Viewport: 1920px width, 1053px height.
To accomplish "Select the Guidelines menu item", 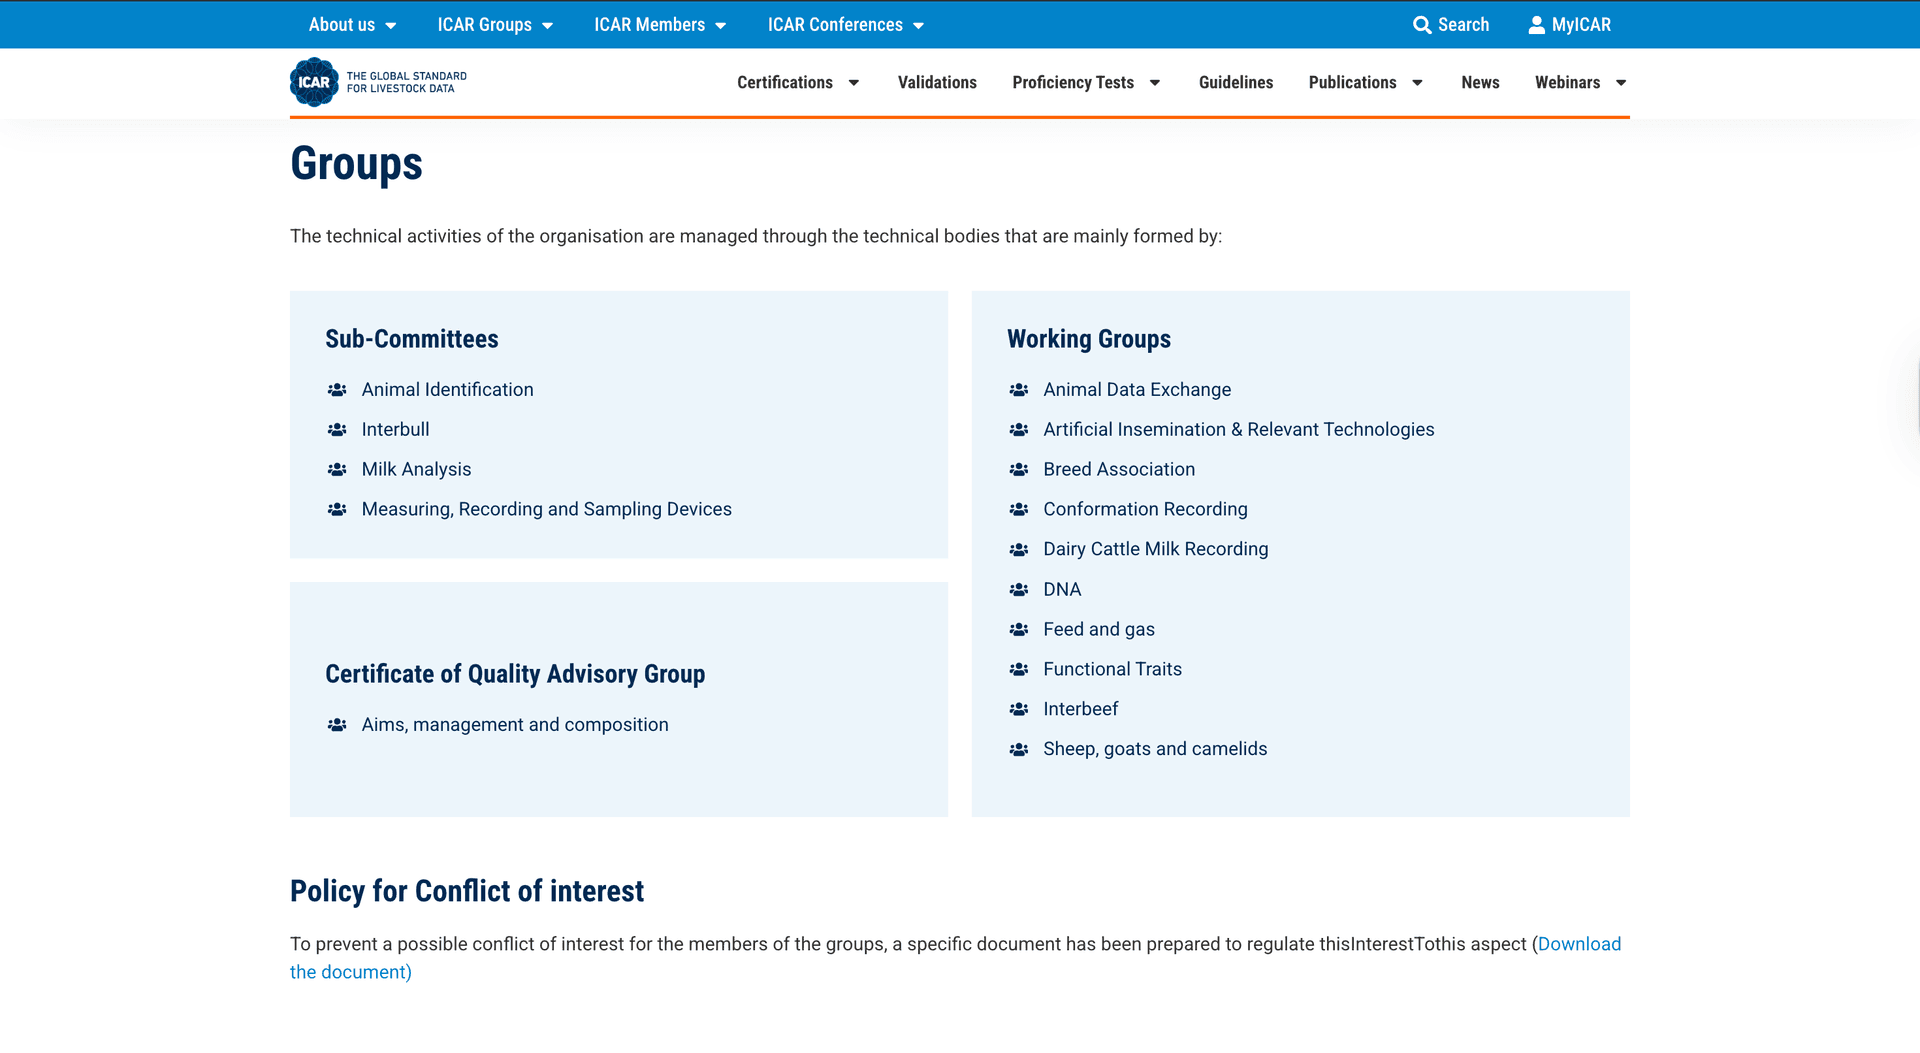I will point(1236,83).
